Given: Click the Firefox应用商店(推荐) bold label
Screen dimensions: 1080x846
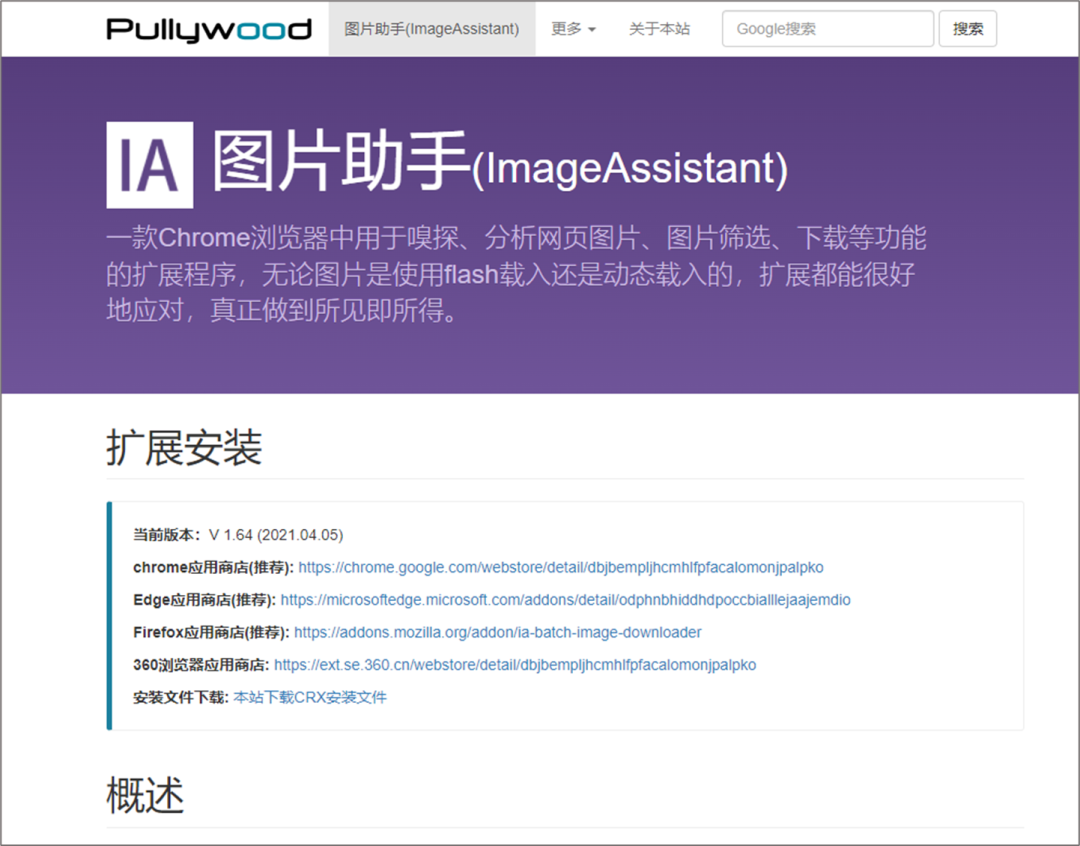Looking at the screenshot, I should coord(211,632).
